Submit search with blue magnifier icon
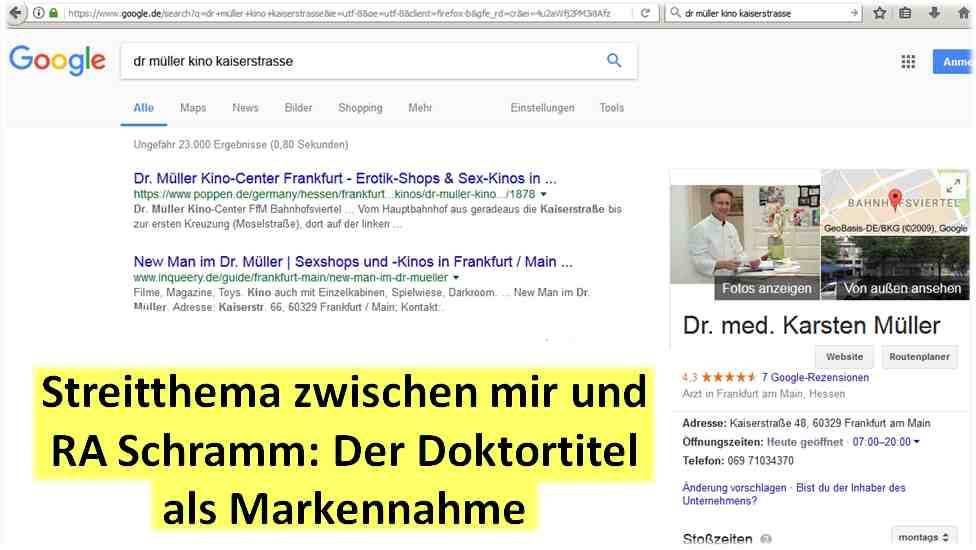The image size is (976, 550). coord(614,60)
